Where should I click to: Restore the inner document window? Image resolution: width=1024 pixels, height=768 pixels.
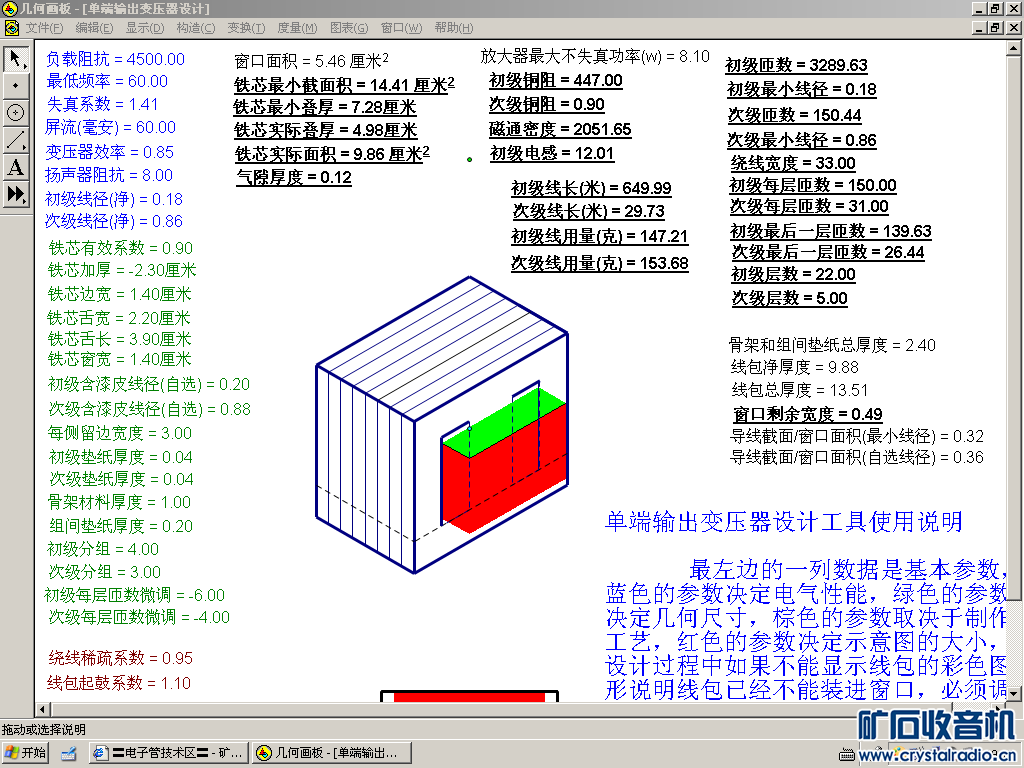[x=995, y=27]
